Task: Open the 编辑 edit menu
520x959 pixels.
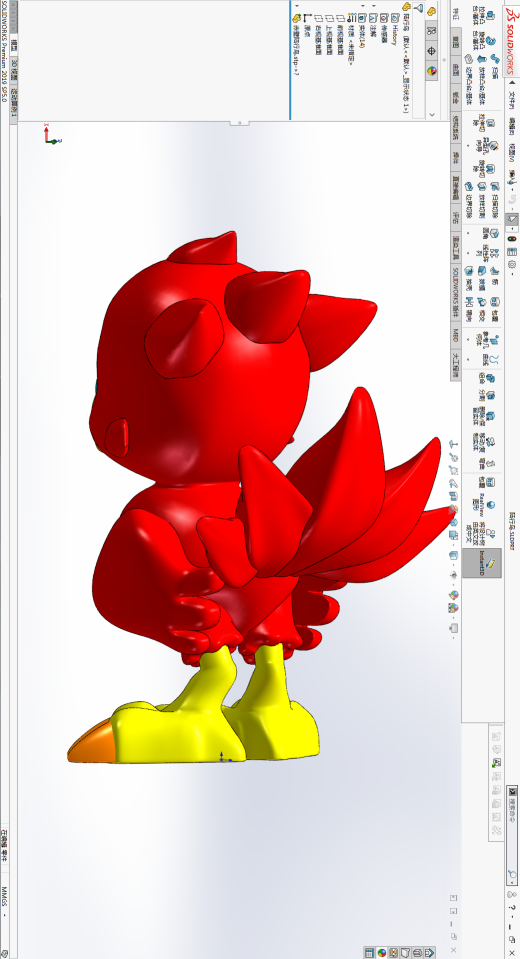Action: (511, 126)
